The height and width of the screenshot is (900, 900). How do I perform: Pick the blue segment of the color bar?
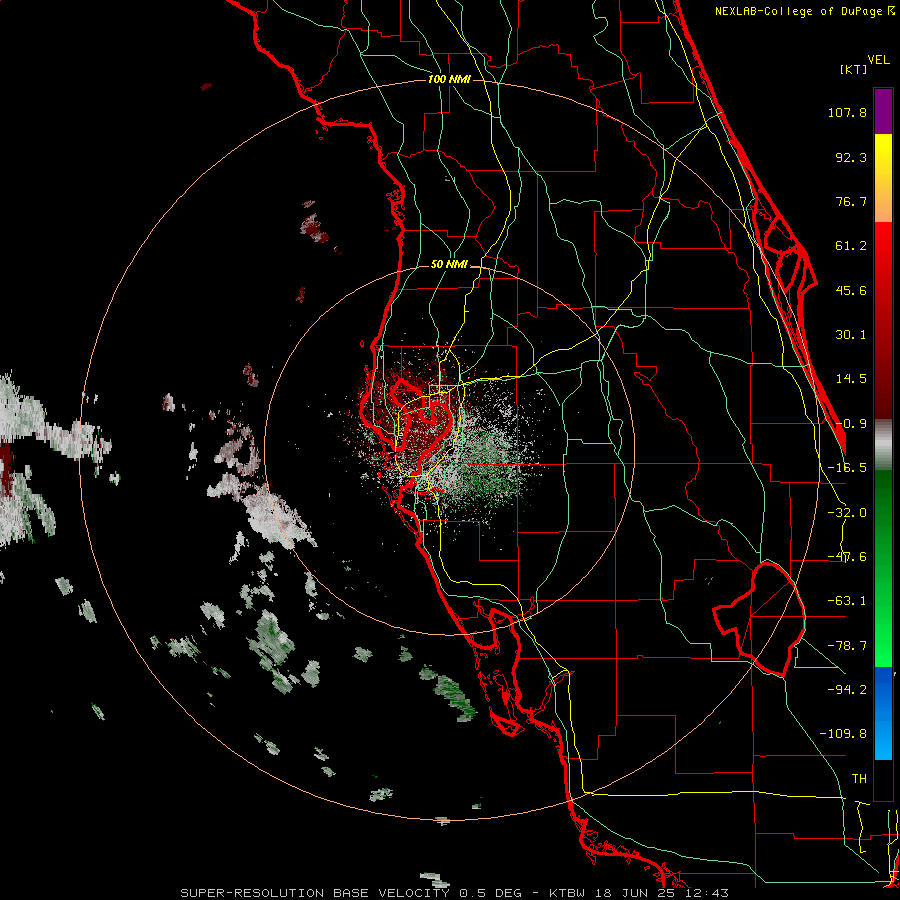pyautogui.click(x=883, y=712)
